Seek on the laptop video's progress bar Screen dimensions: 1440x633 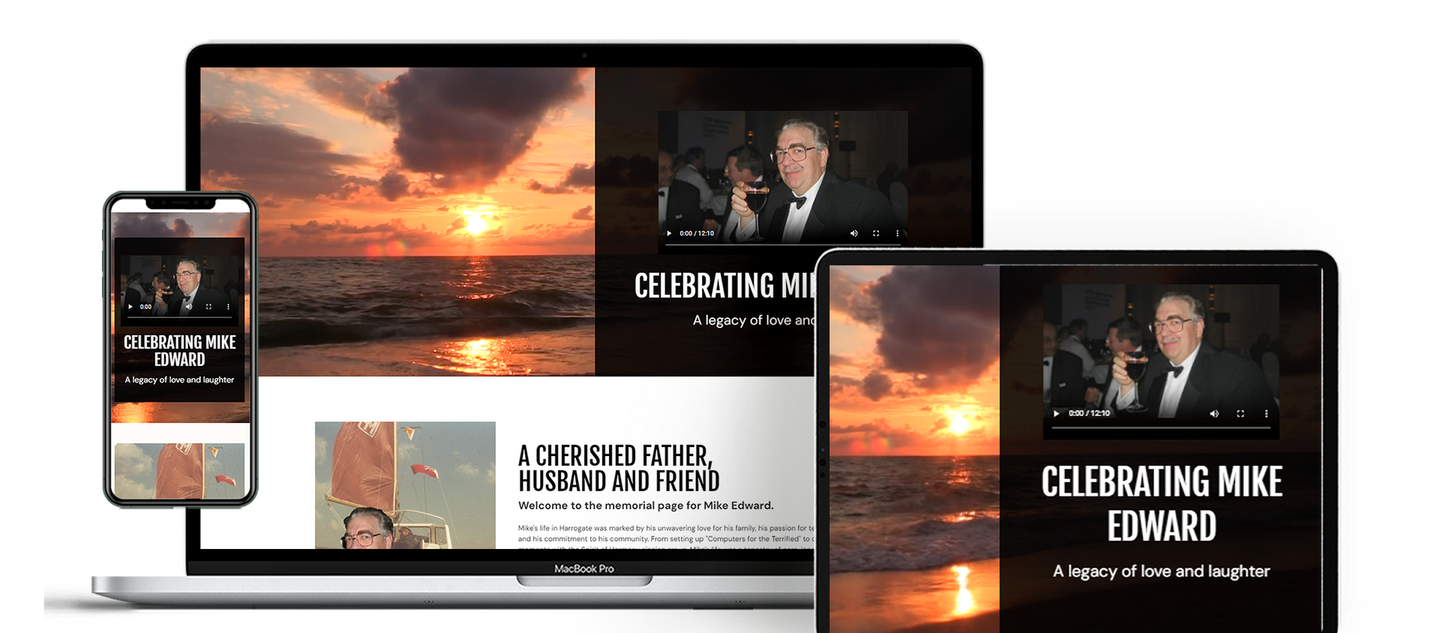coord(783,243)
